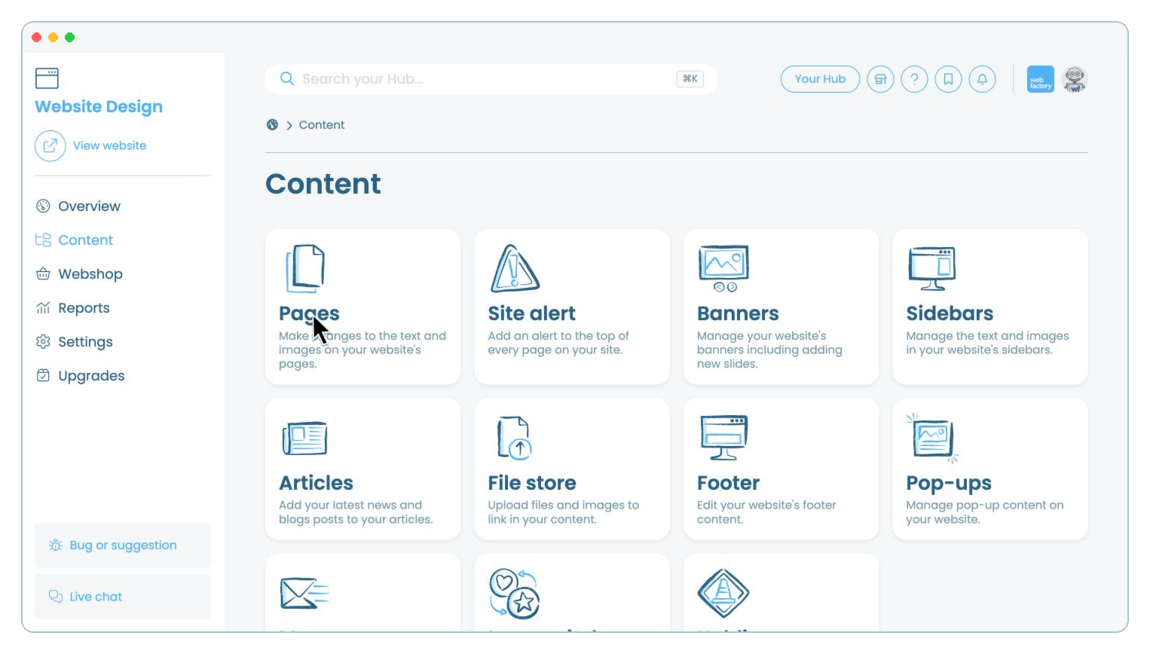The width and height of the screenshot is (1150, 654).
Task: Open the Articles newspaper icon
Action: 304,438
